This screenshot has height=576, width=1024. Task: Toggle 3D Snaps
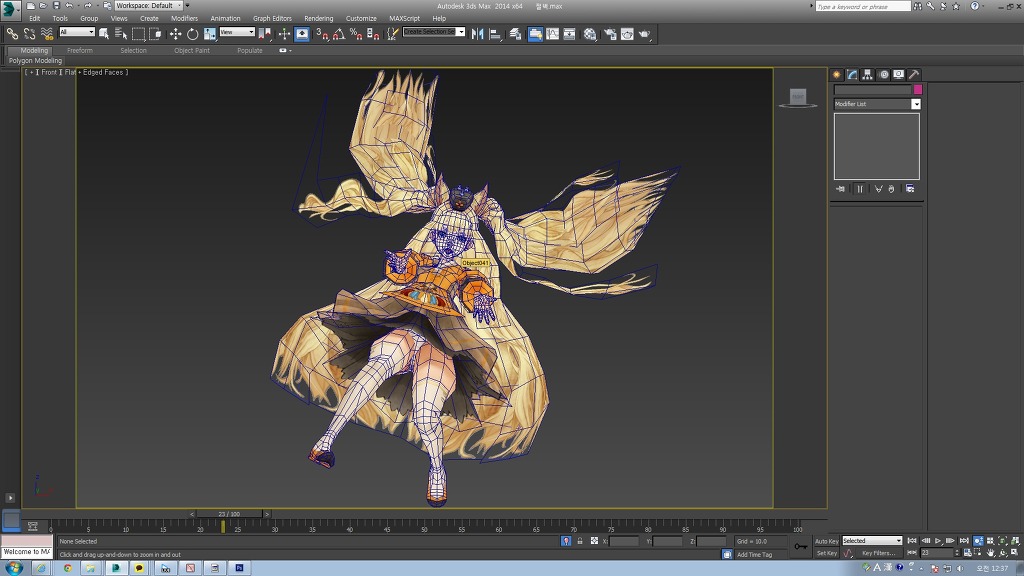[322, 33]
